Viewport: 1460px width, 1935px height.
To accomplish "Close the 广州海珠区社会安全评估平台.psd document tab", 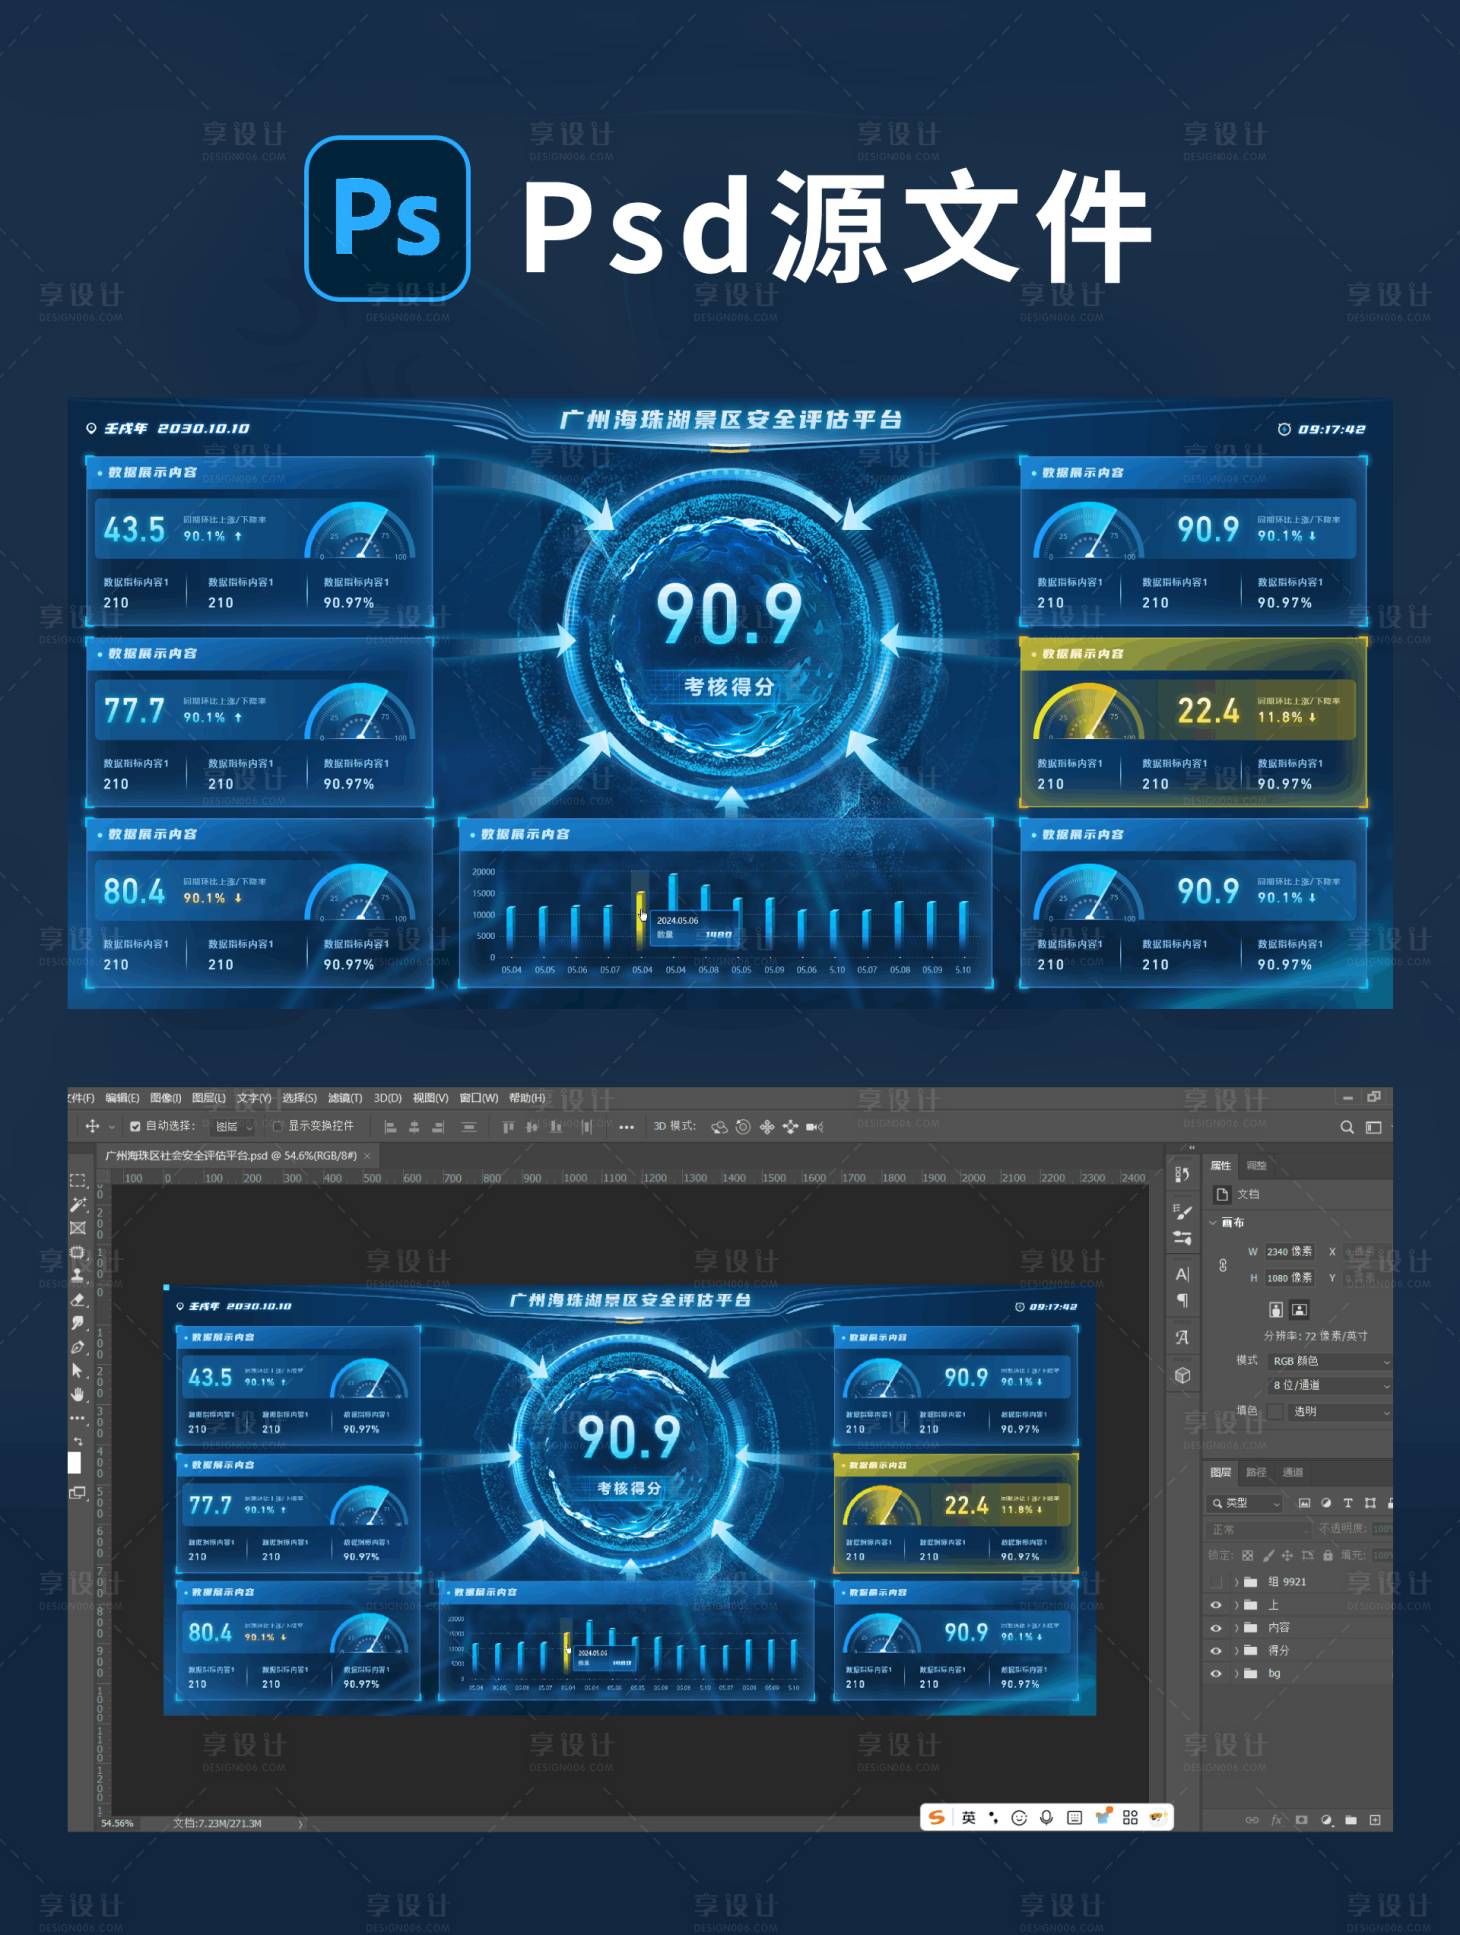I will (367, 1155).
